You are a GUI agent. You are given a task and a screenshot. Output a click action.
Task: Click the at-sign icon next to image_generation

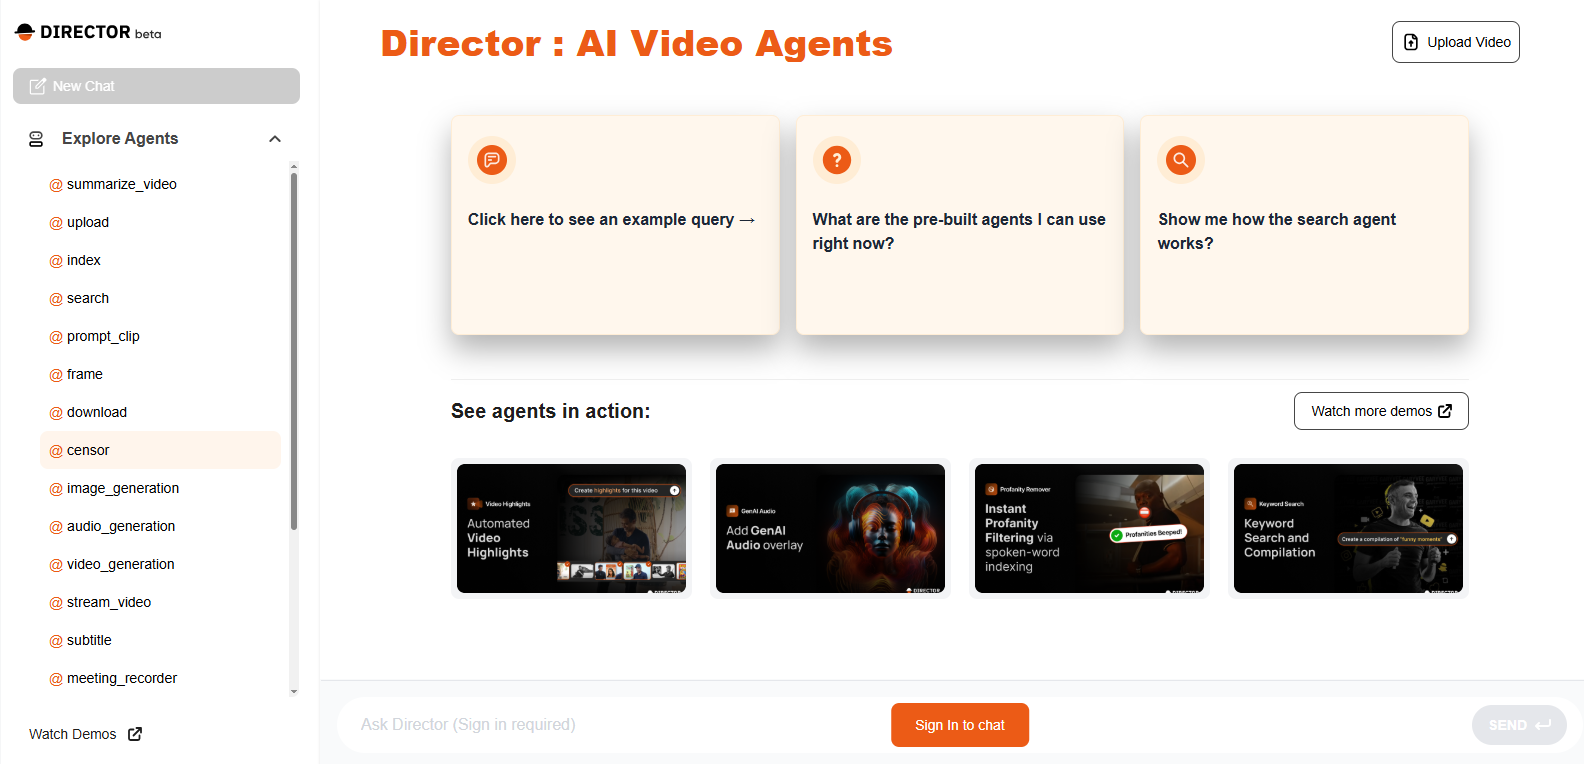point(56,489)
